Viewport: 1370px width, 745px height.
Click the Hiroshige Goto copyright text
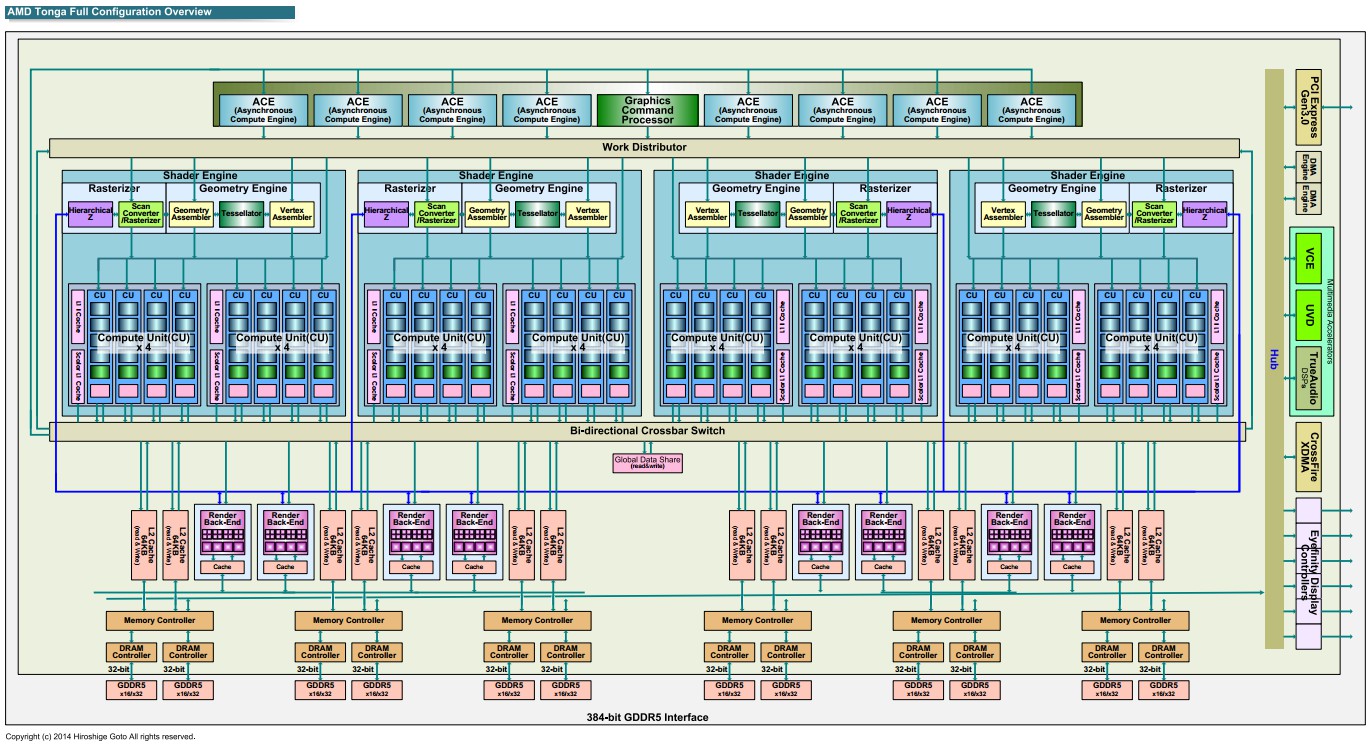[x=100, y=737]
